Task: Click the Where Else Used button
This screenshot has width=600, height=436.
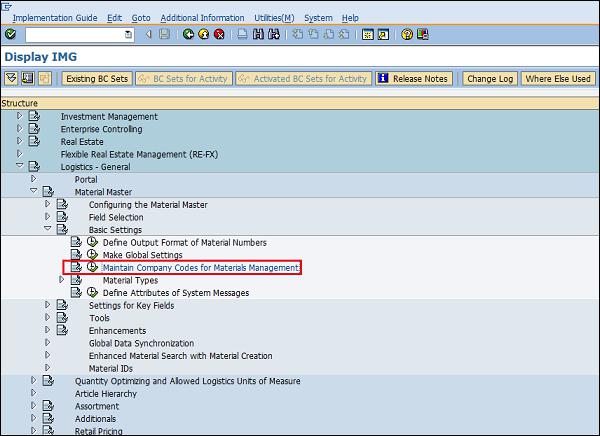Action: [x=558, y=79]
